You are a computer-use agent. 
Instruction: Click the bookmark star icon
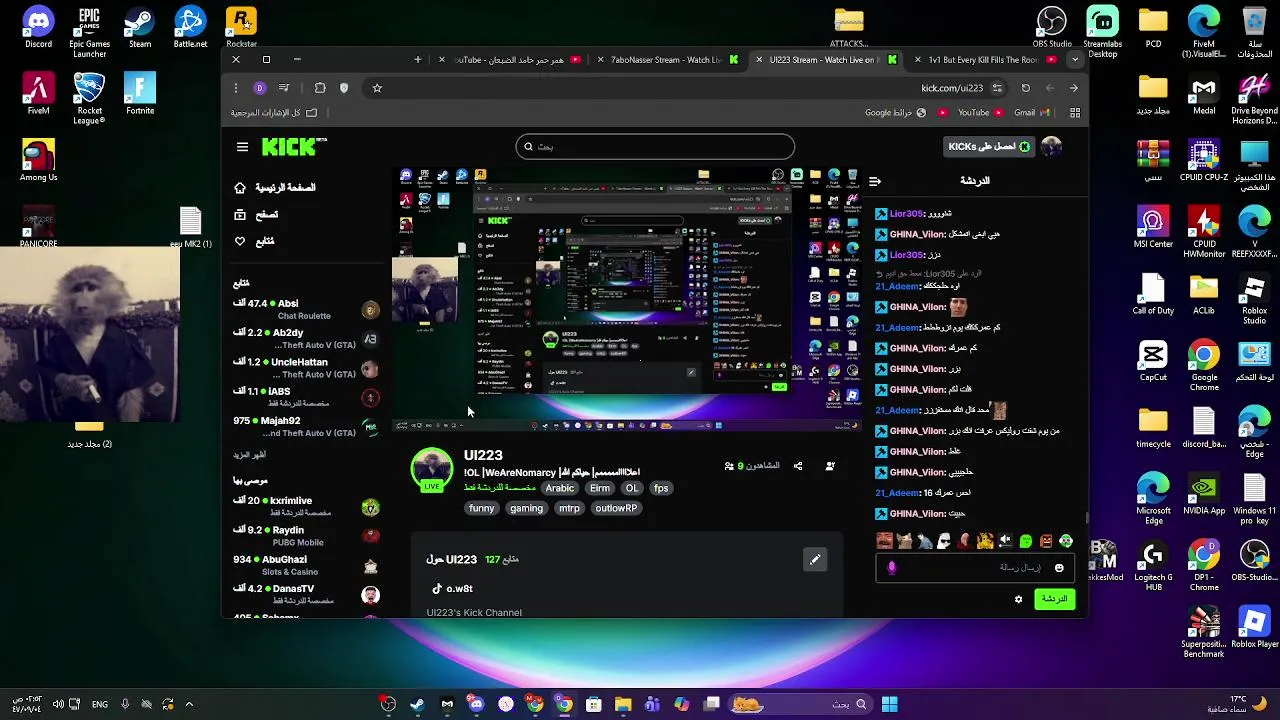[x=377, y=88]
